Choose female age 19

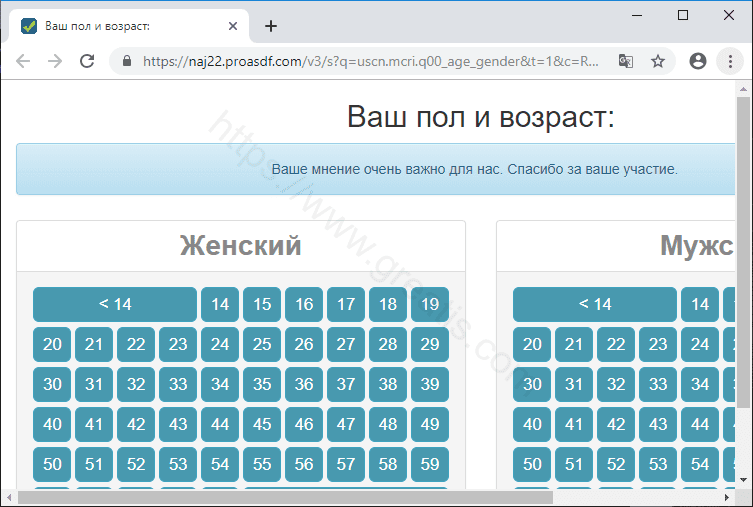coord(430,304)
